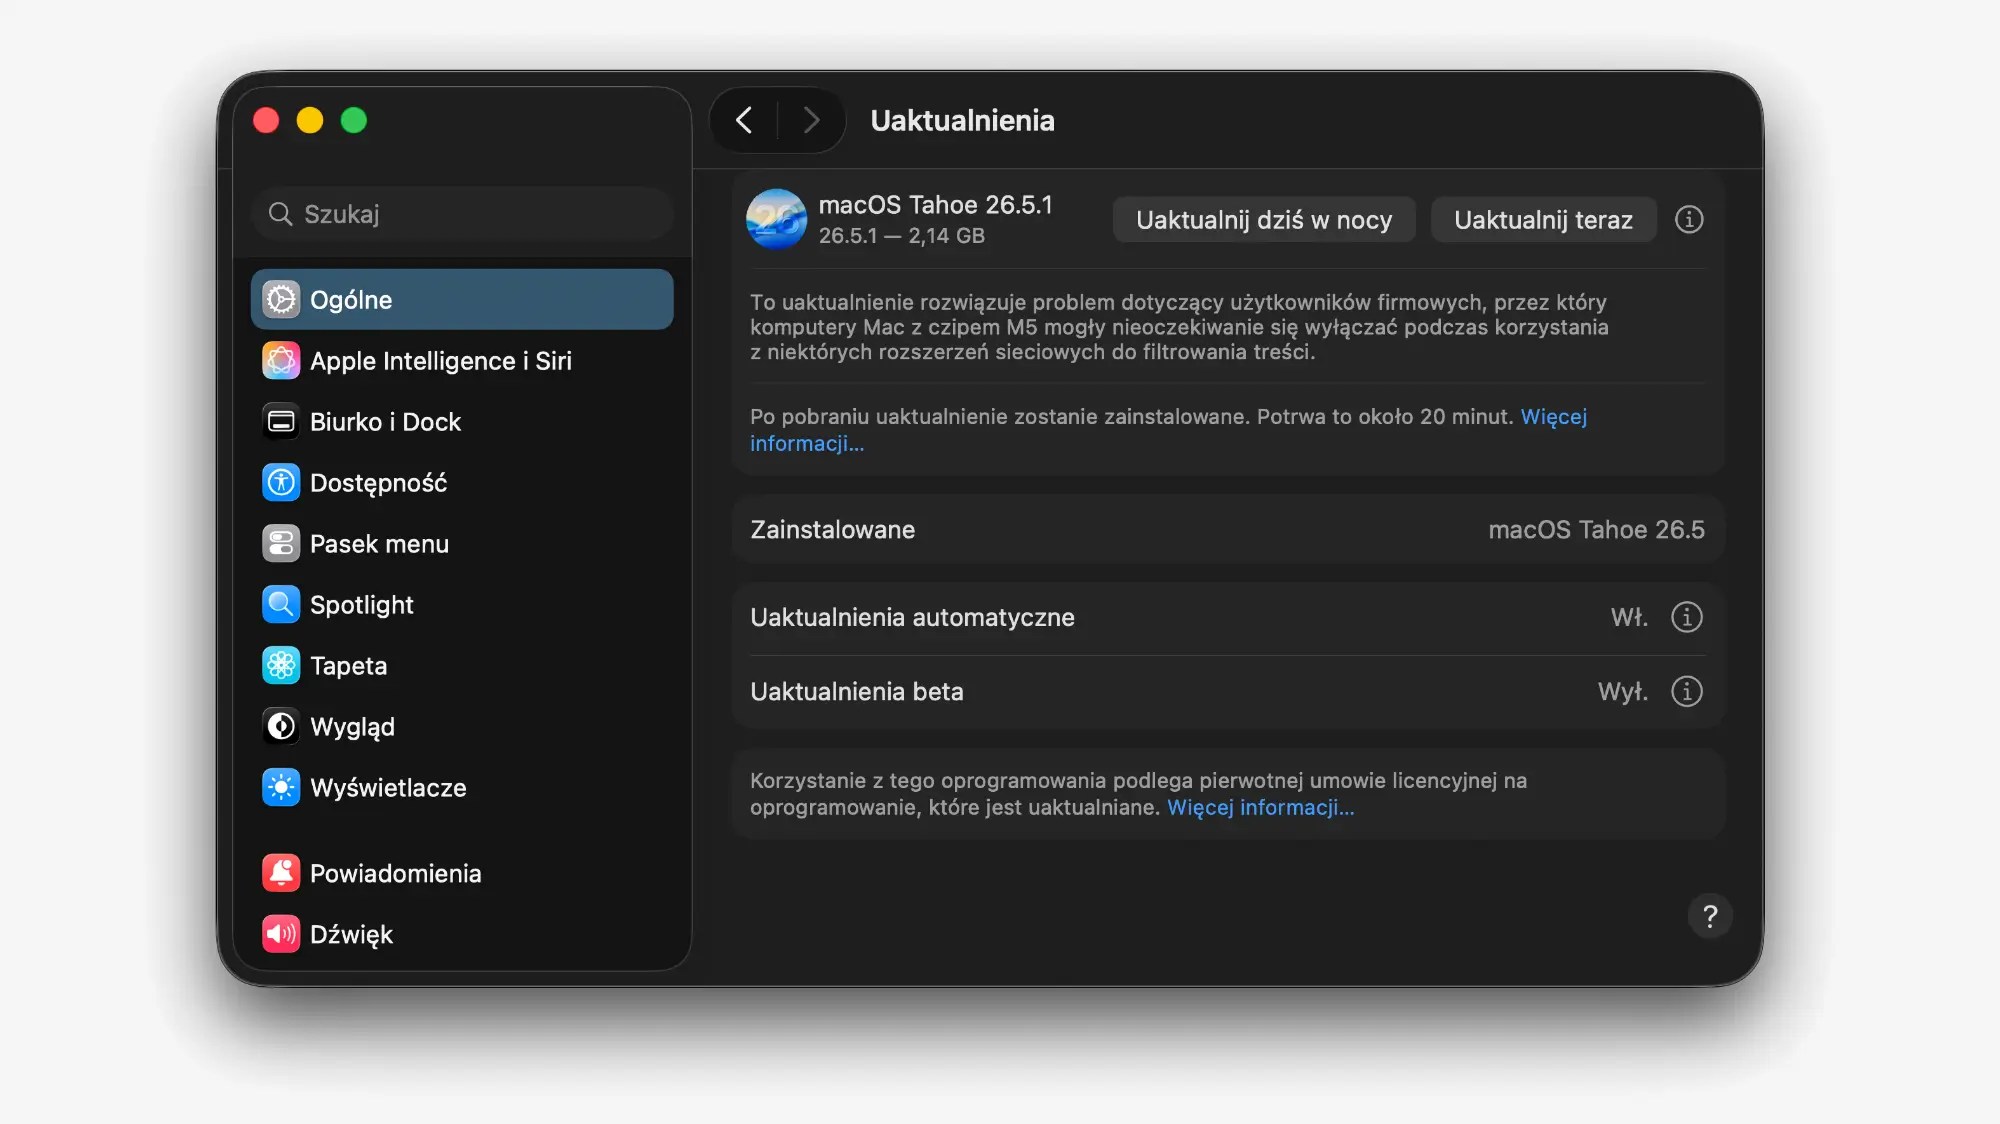Click the Powiadomienia bell icon
Viewport: 2000px width, 1124px height.
(x=281, y=873)
